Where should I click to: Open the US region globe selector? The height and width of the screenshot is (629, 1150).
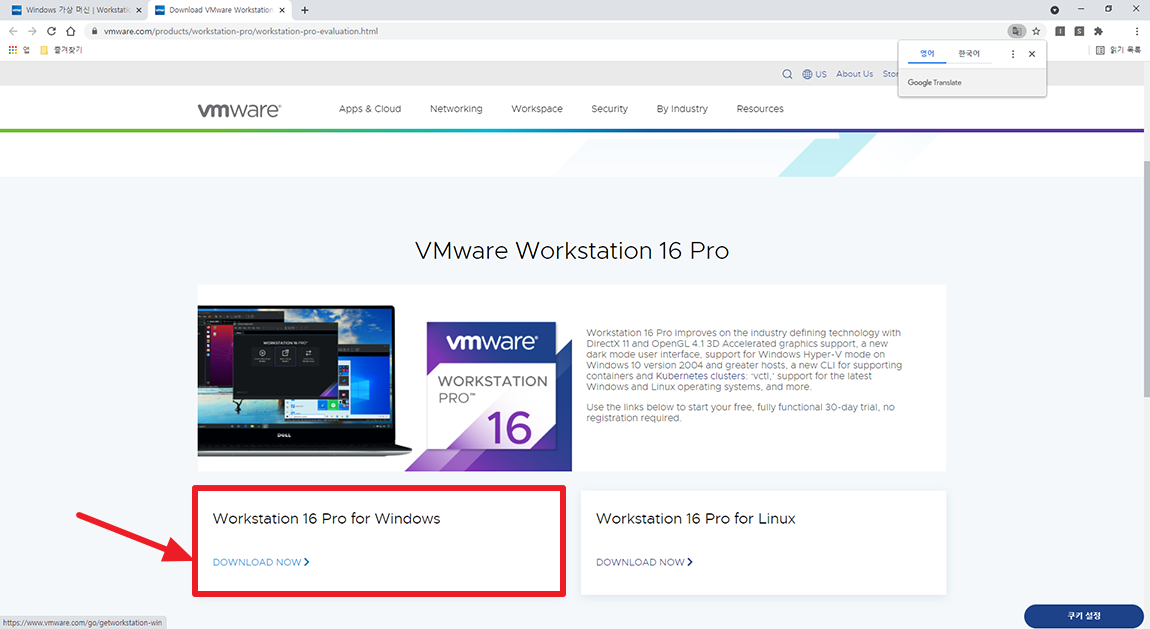[814, 74]
